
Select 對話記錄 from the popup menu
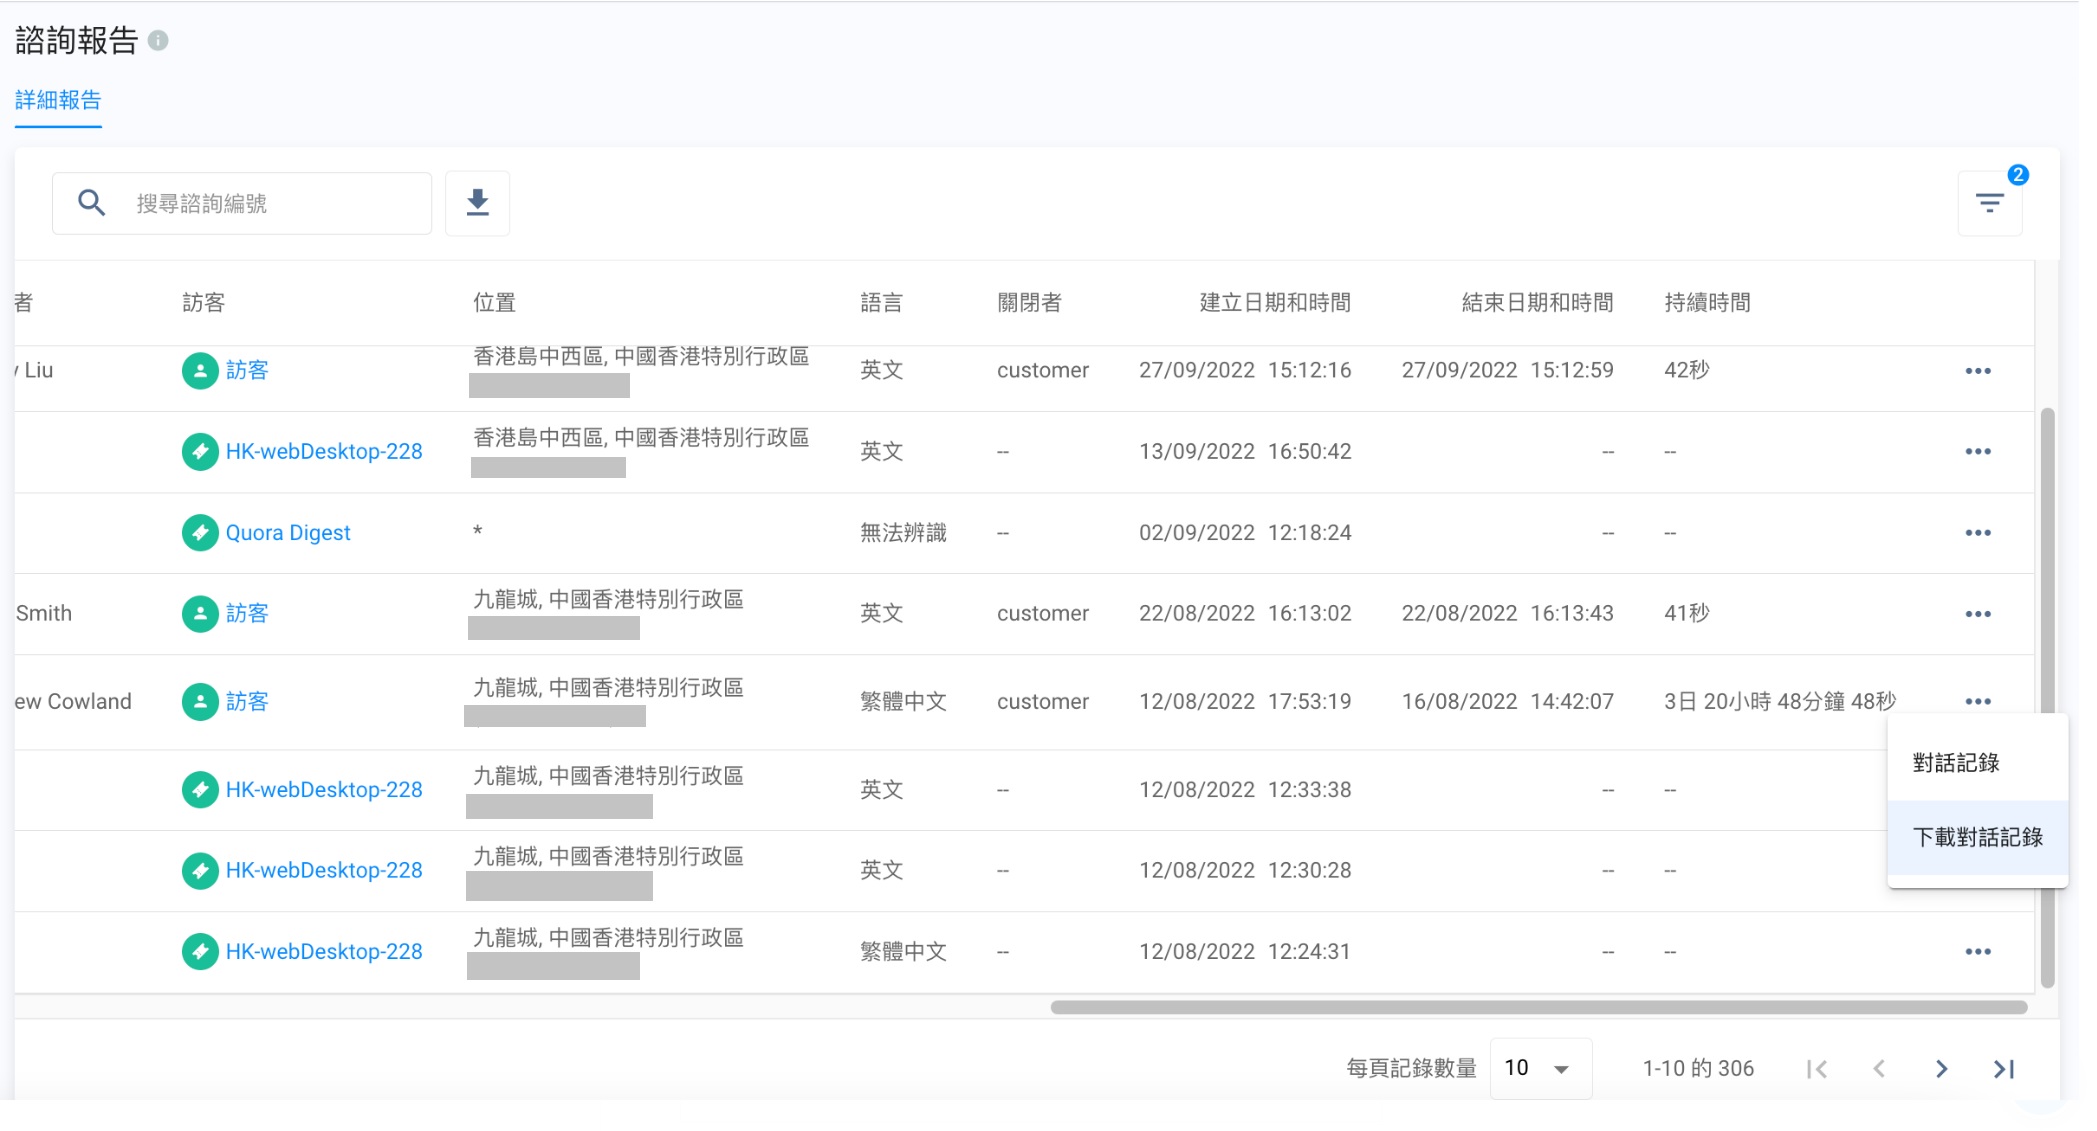tap(1955, 763)
